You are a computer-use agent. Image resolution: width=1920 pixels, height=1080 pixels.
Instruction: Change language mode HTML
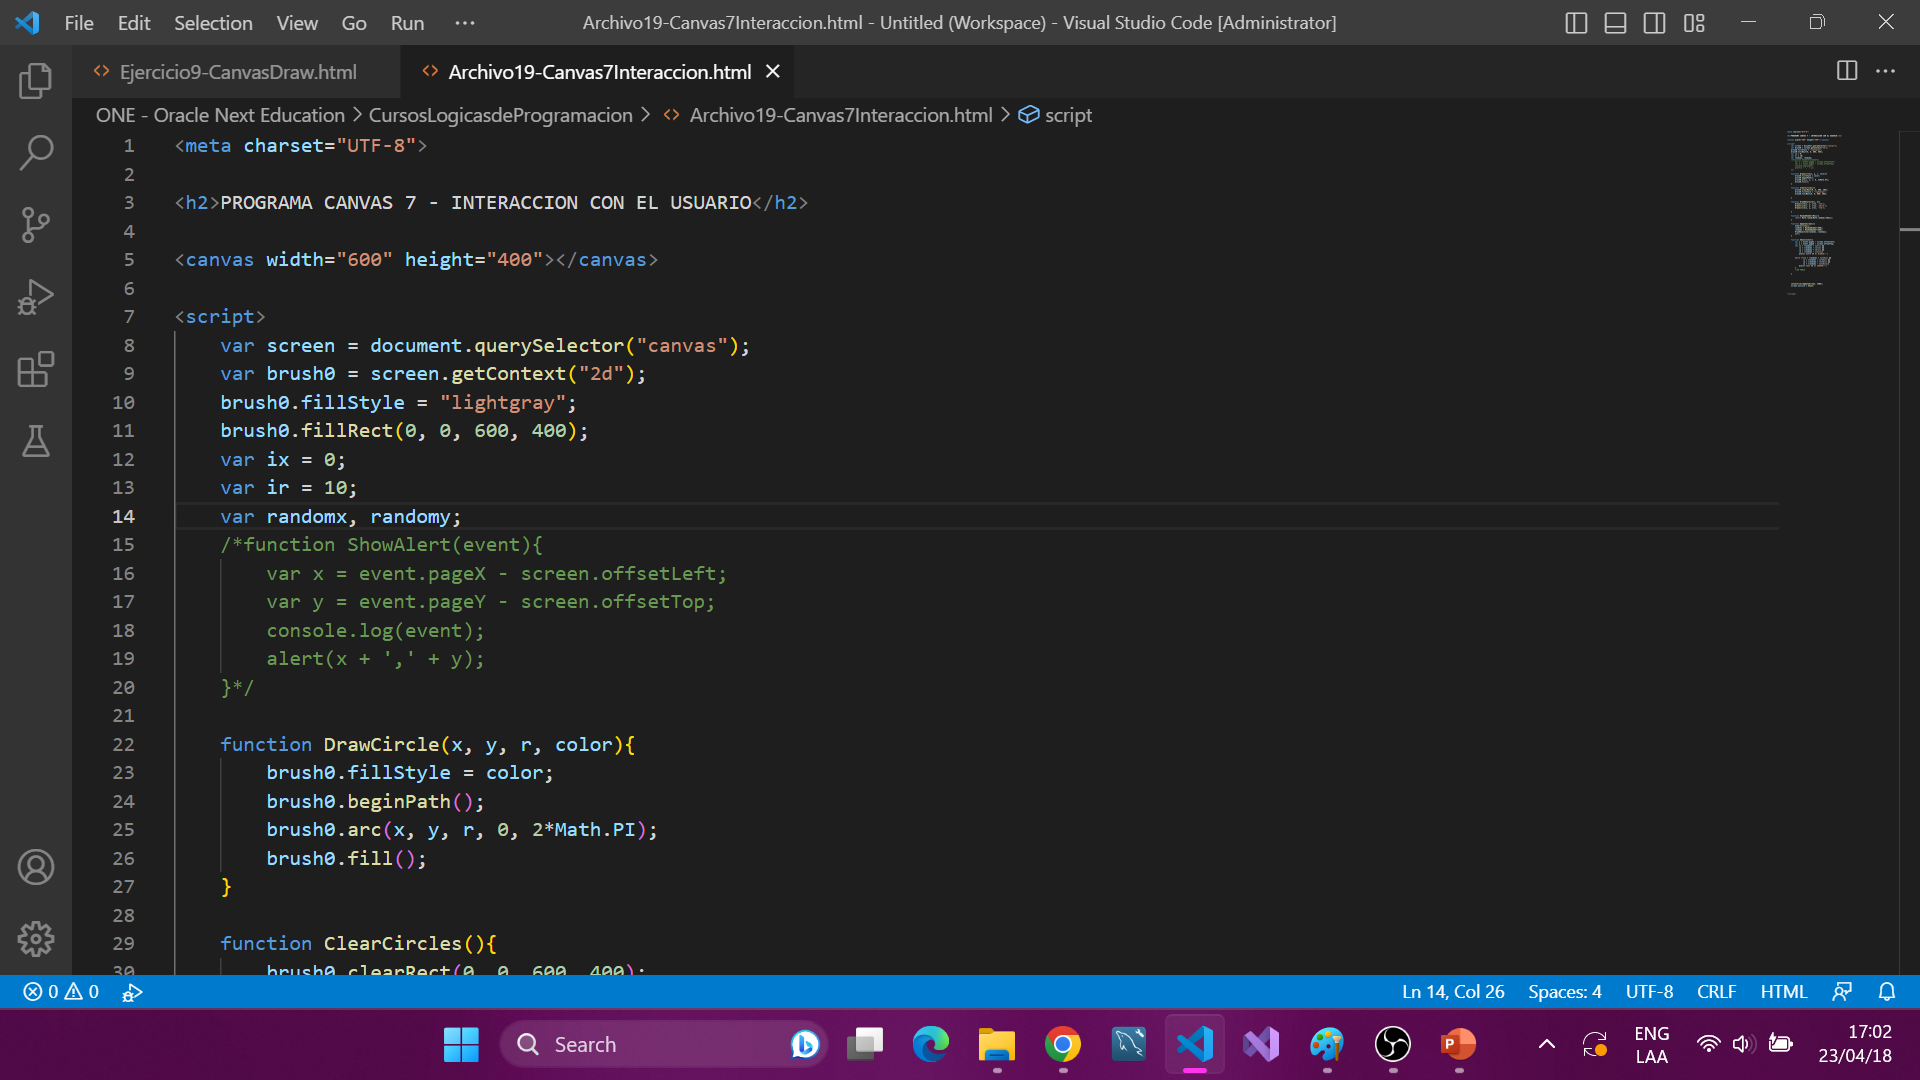pos(1783,992)
